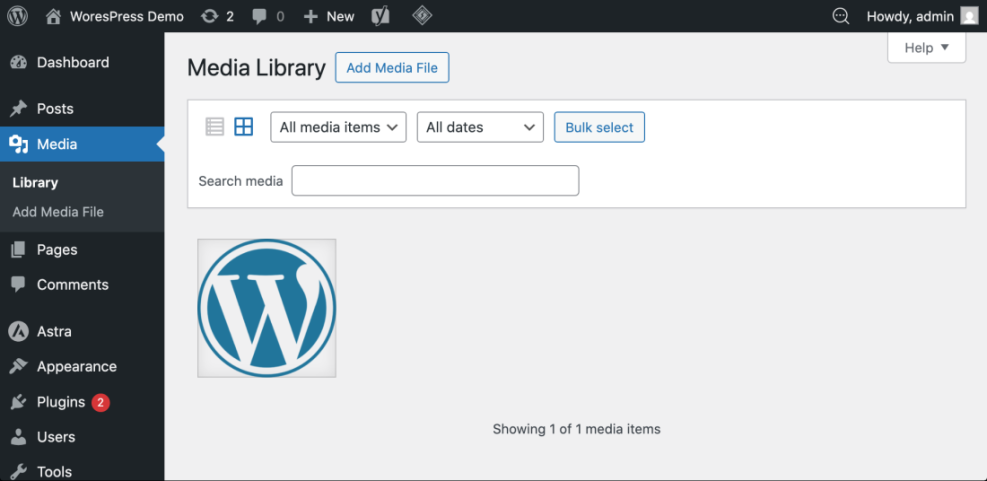Viewport: 987px width, 481px height.
Task: Open Add Media File in sidebar submenu
Action: 58,212
